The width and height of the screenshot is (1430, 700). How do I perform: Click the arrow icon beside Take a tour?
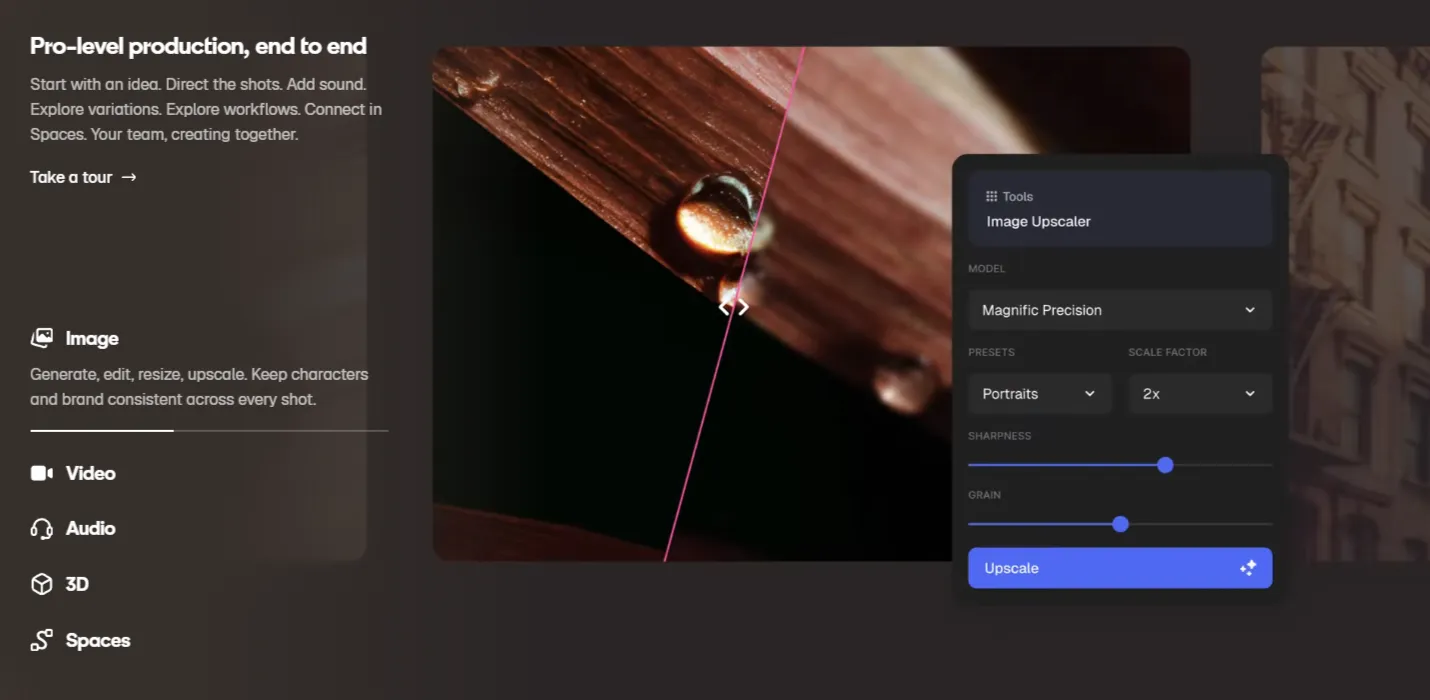pos(129,177)
